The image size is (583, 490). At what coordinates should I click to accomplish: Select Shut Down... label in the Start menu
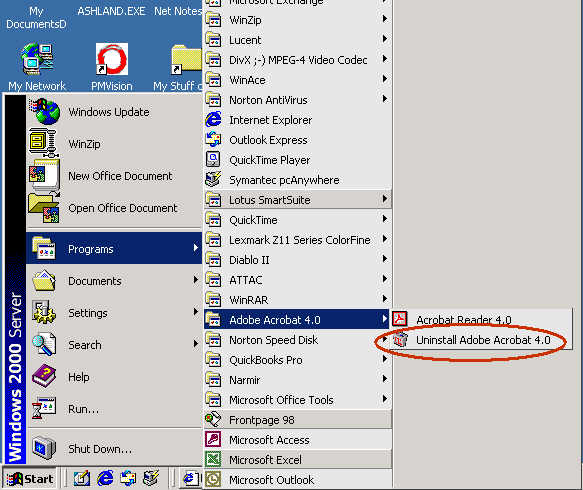[x=100, y=449]
